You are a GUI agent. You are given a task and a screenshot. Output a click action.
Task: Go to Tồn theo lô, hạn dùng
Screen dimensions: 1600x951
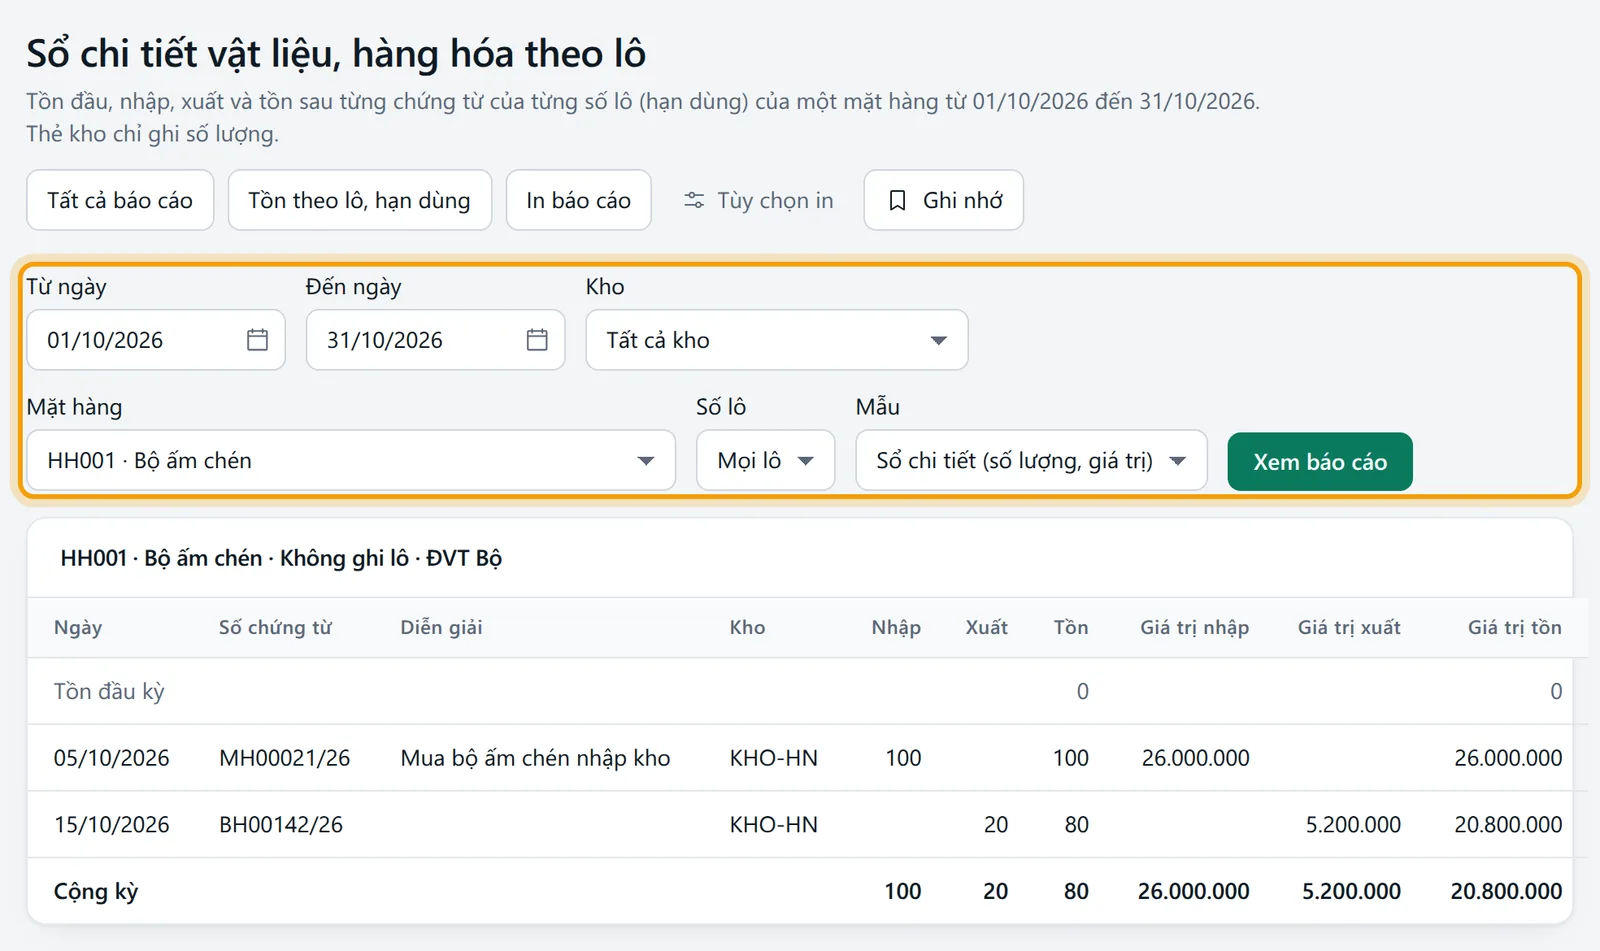360,200
